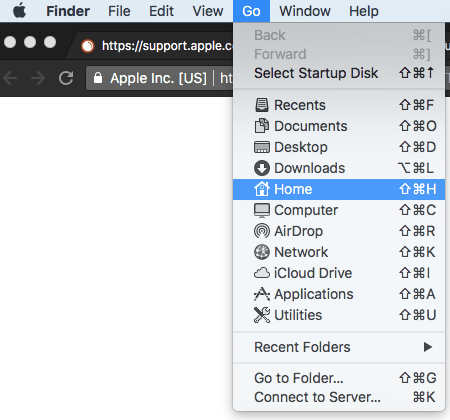Click the Home house icon

[x=262, y=189]
